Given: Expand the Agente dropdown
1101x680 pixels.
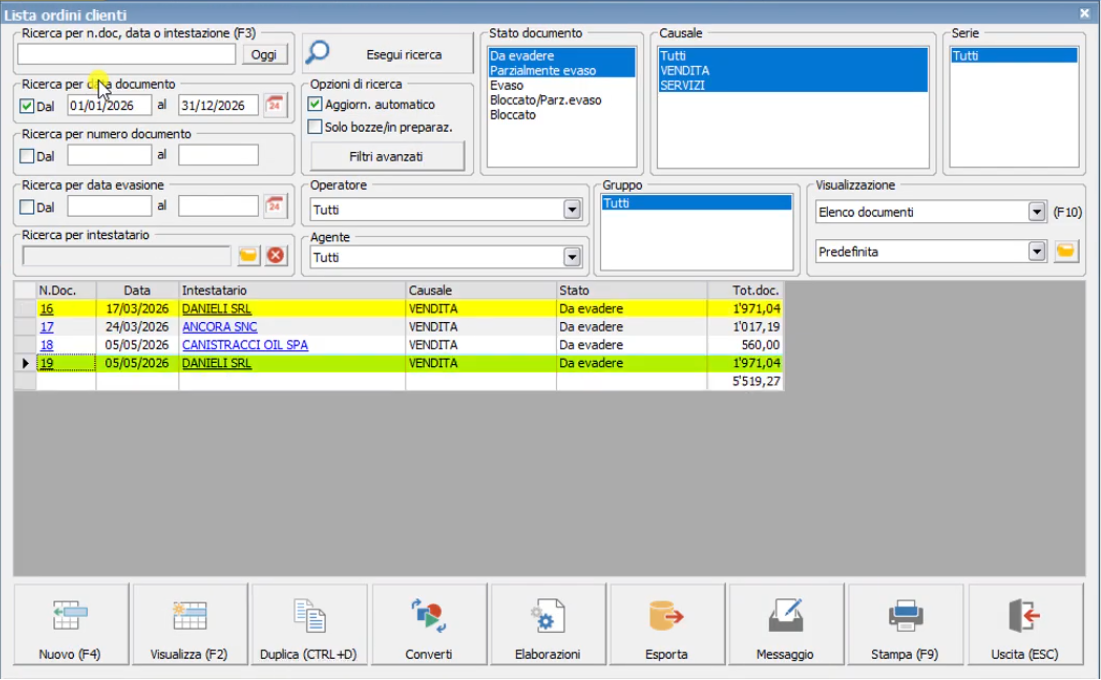Looking at the screenshot, I should coord(572,257).
